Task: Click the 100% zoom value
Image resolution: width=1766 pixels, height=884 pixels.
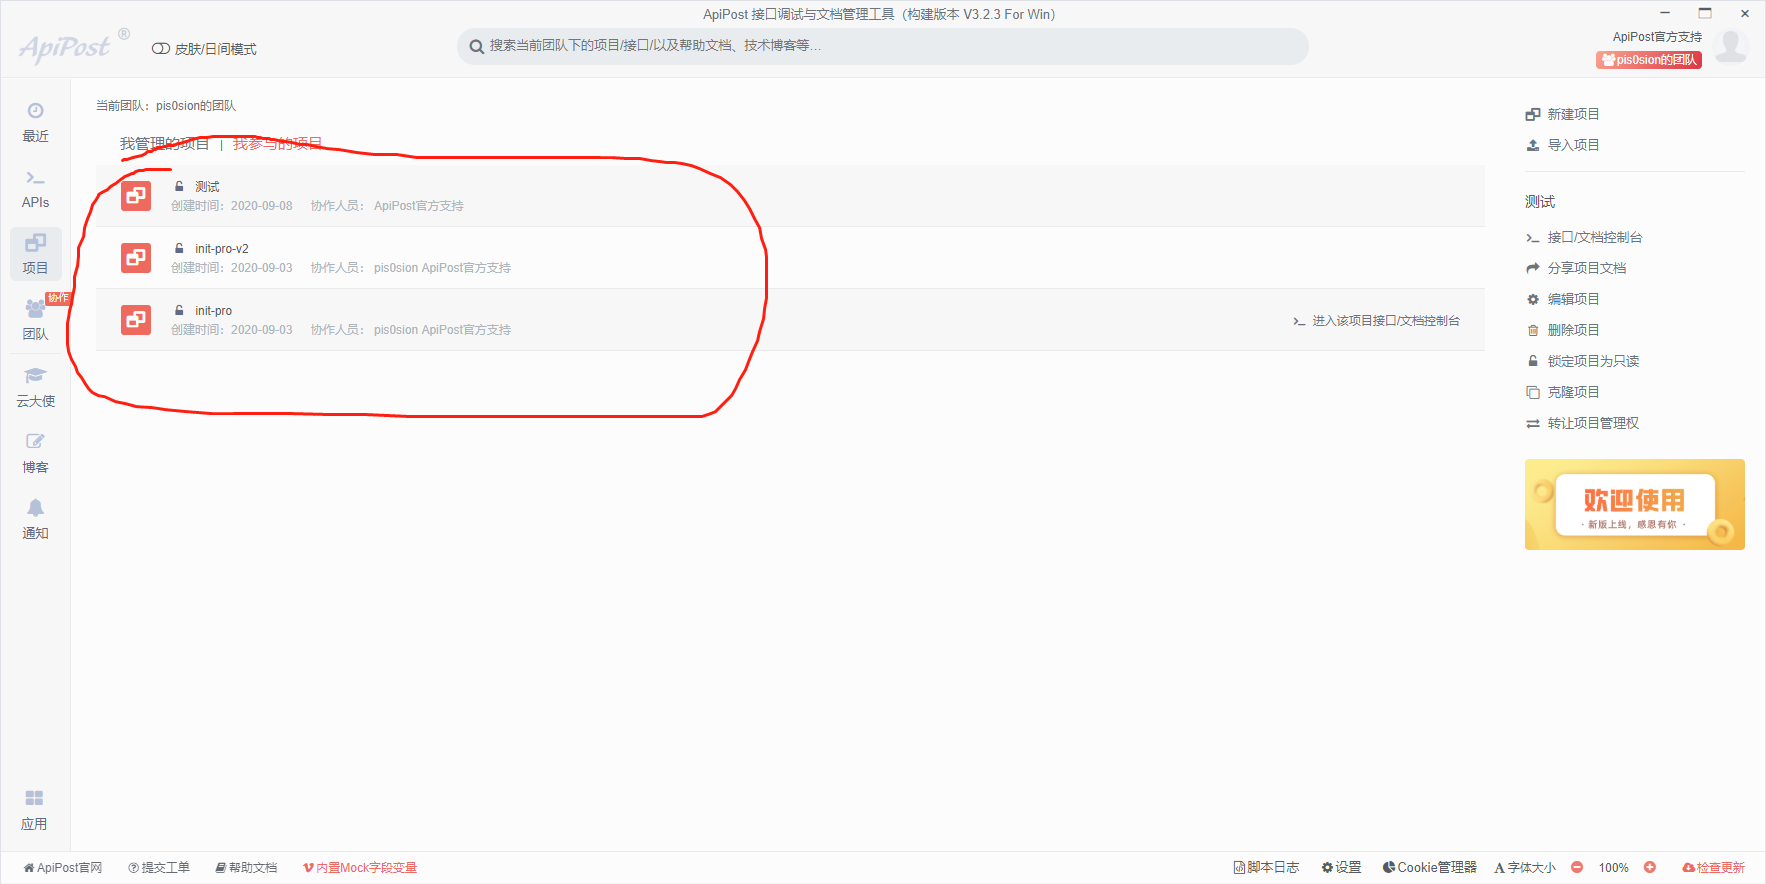Action: pyautogui.click(x=1613, y=868)
